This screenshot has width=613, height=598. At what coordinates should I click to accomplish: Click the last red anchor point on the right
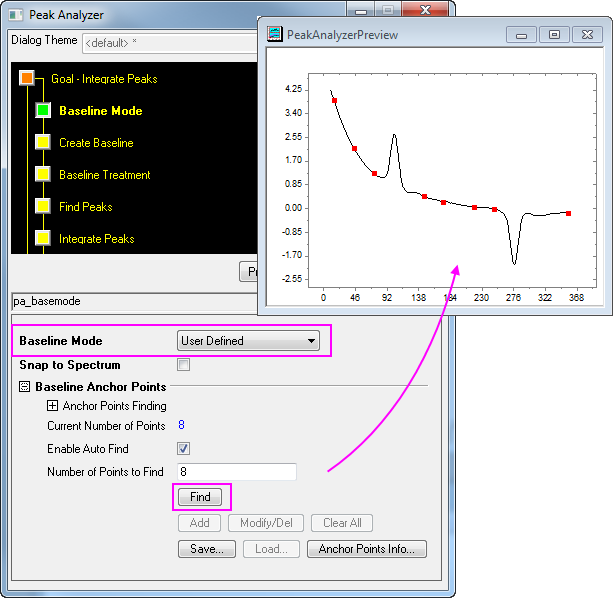pyautogui.click(x=568, y=213)
